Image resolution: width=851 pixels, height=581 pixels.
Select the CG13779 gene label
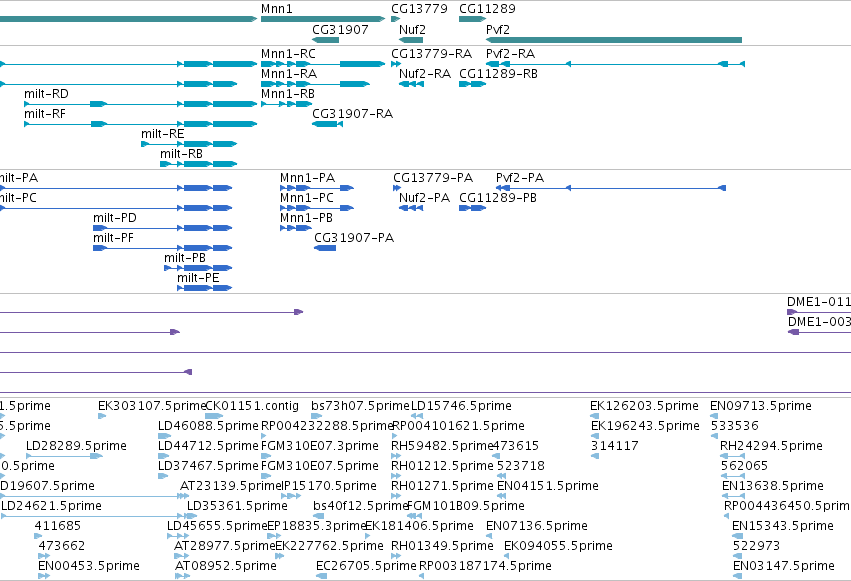tap(419, 9)
